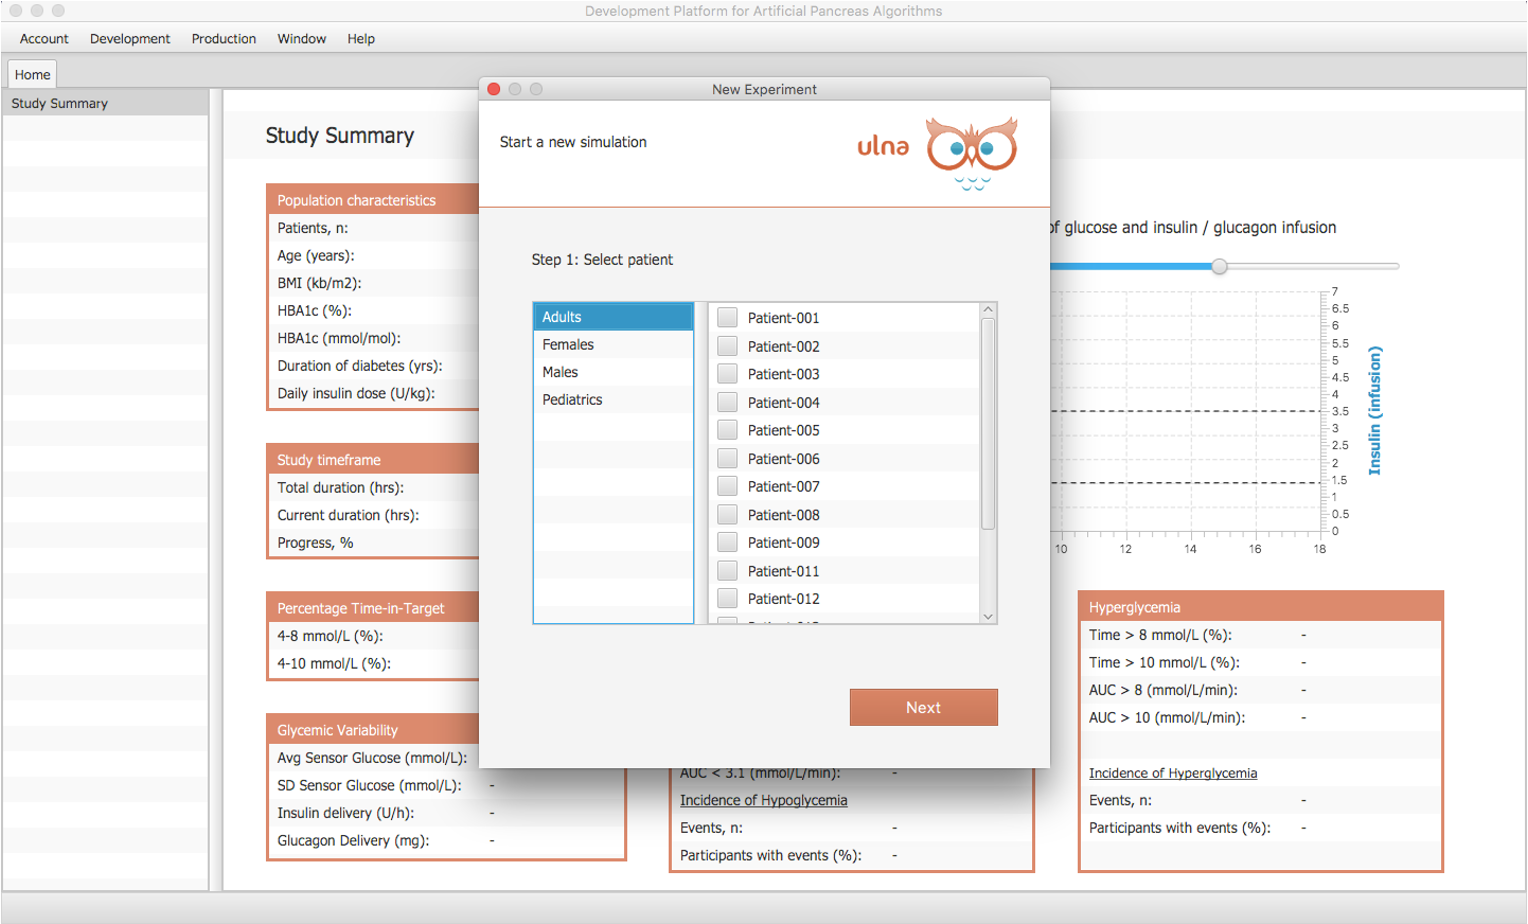Select the Patient-012 checkbox

[727, 598]
